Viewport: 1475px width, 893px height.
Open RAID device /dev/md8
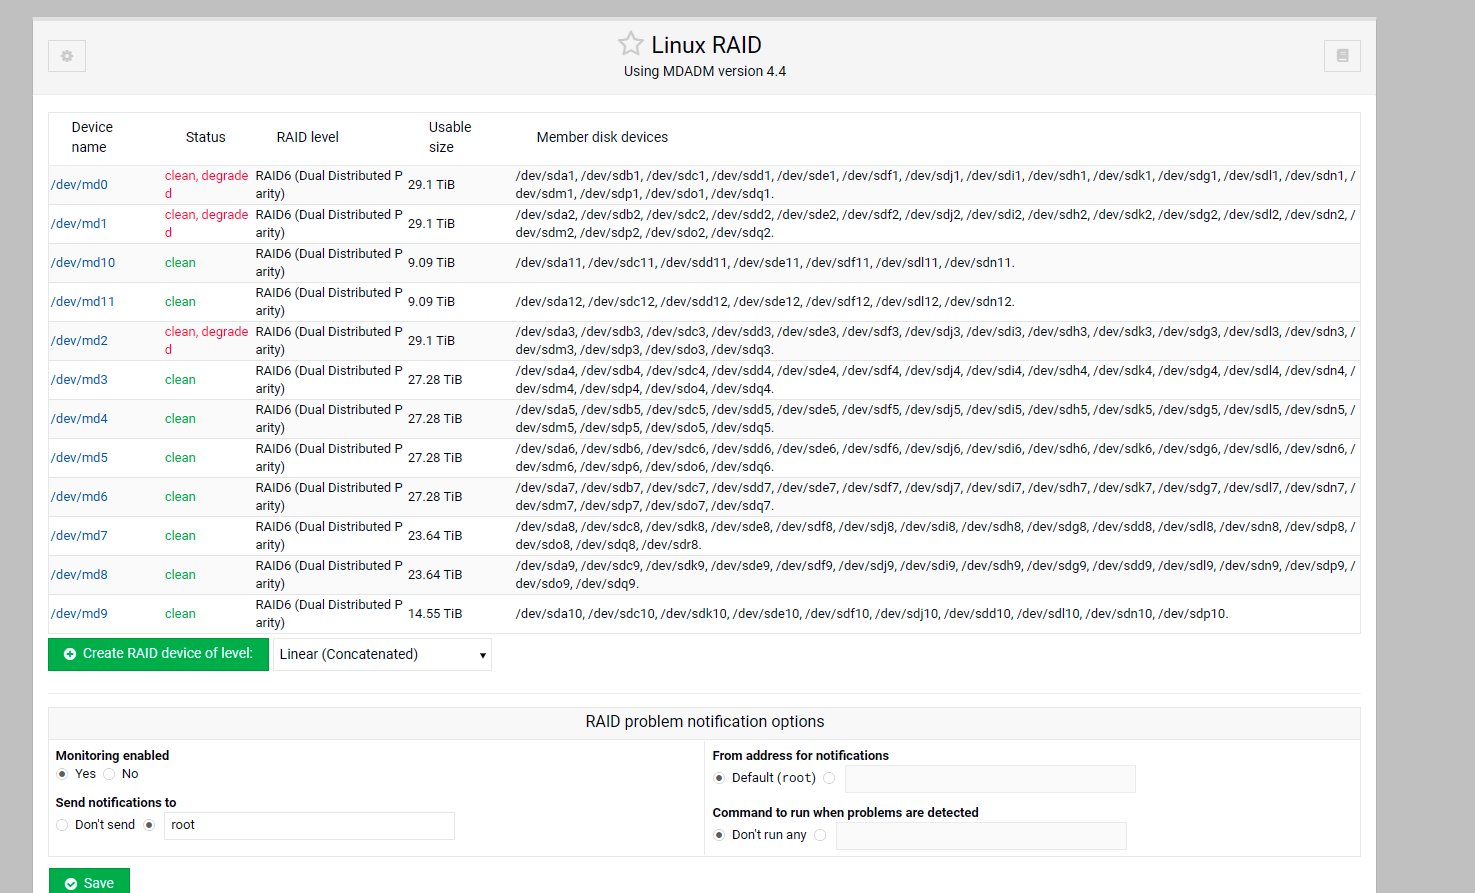[79, 575]
